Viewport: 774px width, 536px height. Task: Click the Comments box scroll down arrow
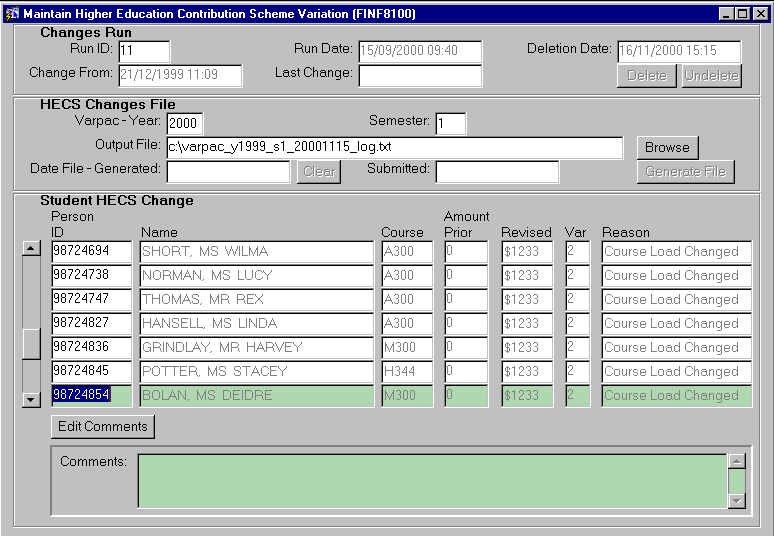coord(738,500)
